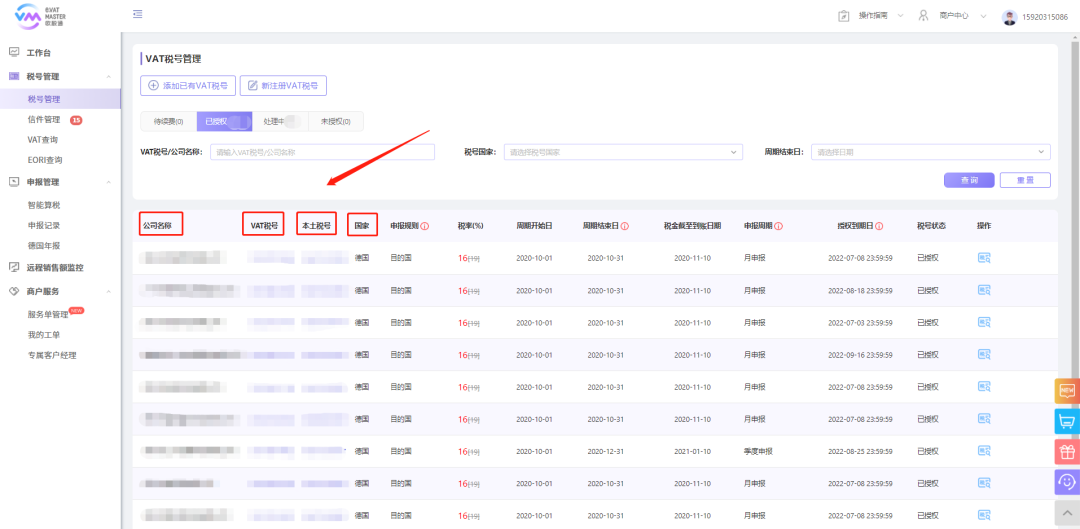Switch to the 处理中 tab
Screen dimensions: 1080x529
tap(280, 121)
